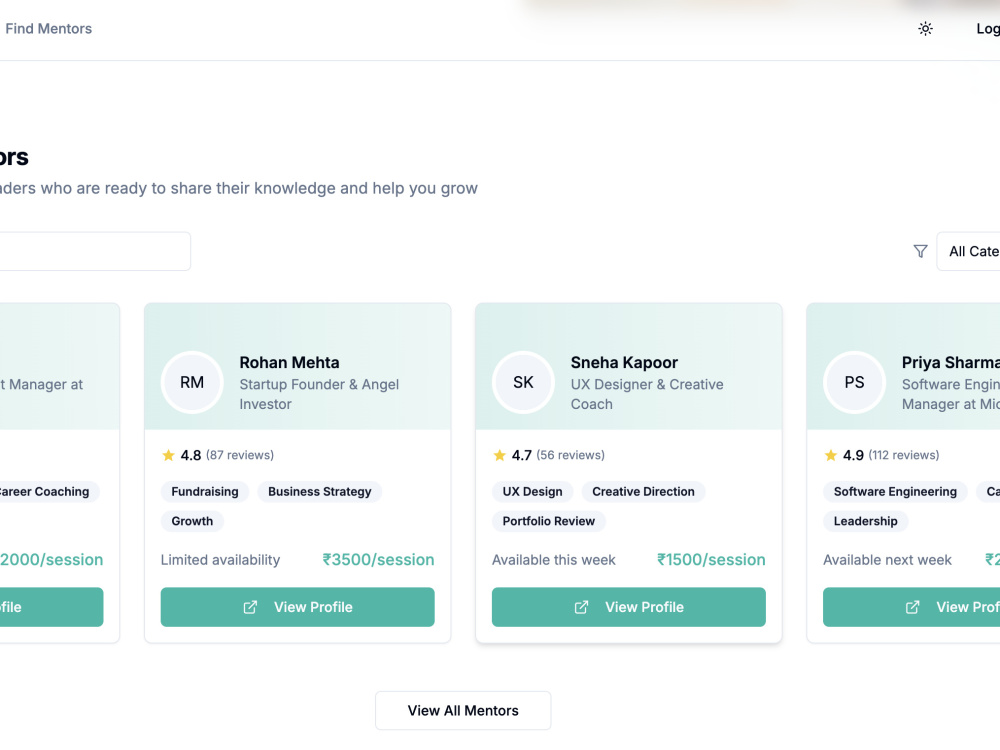Select the Creative Direction tag
The width and height of the screenshot is (1000, 750).
coord(643,492)
